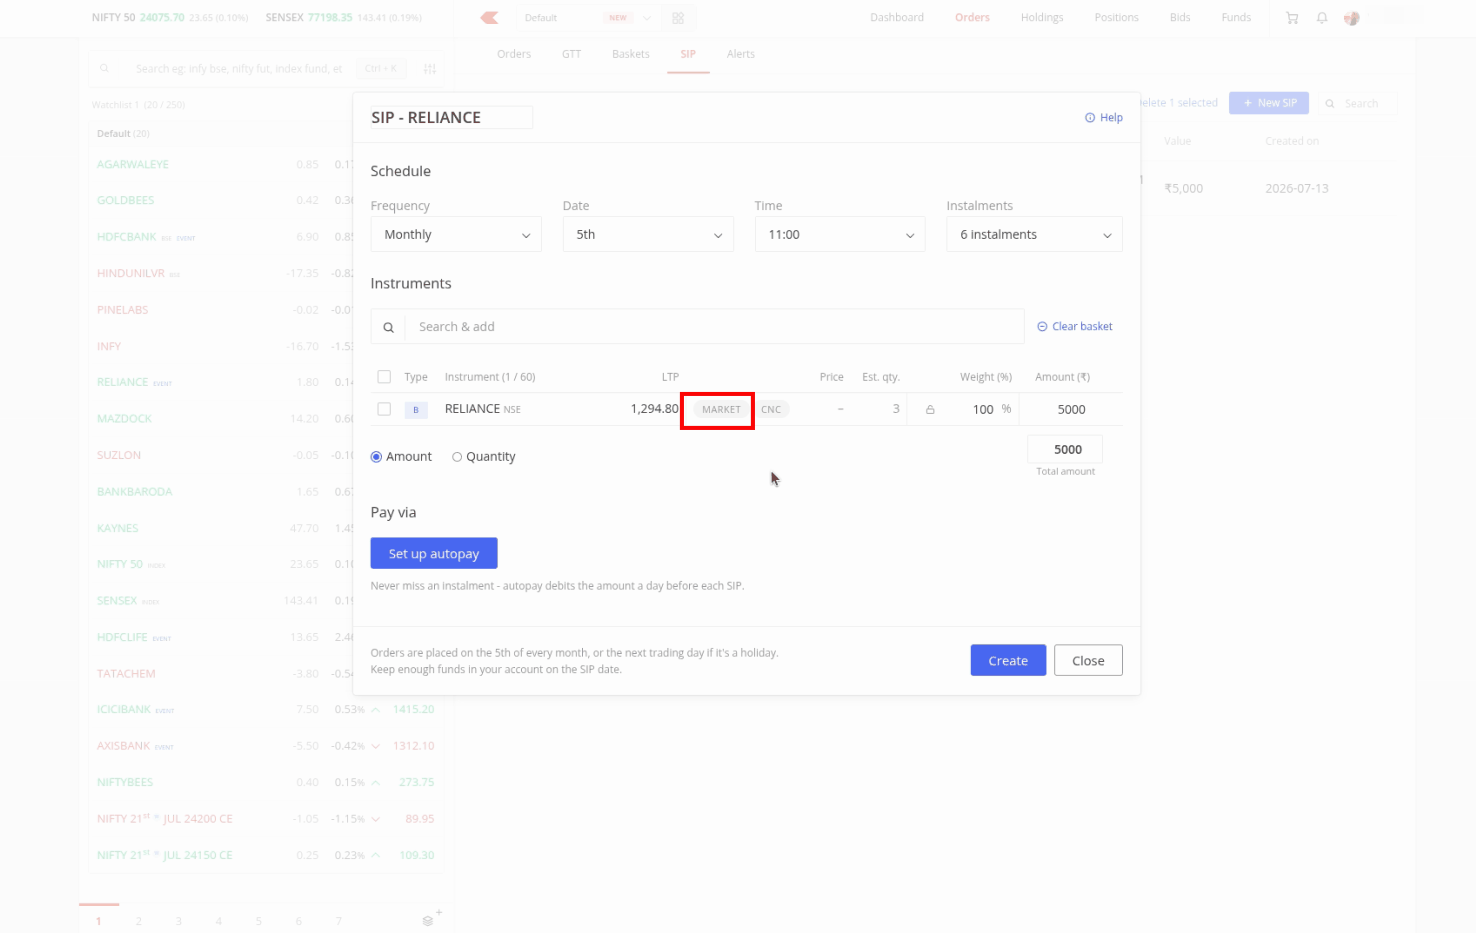1476x933 pixels.
Task: Open Orders in the top navigation
Action: click(972, 18)
